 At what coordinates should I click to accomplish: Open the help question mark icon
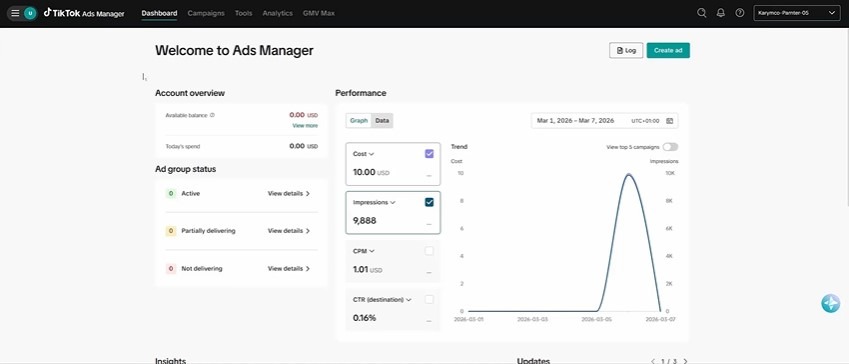[740, 13]
